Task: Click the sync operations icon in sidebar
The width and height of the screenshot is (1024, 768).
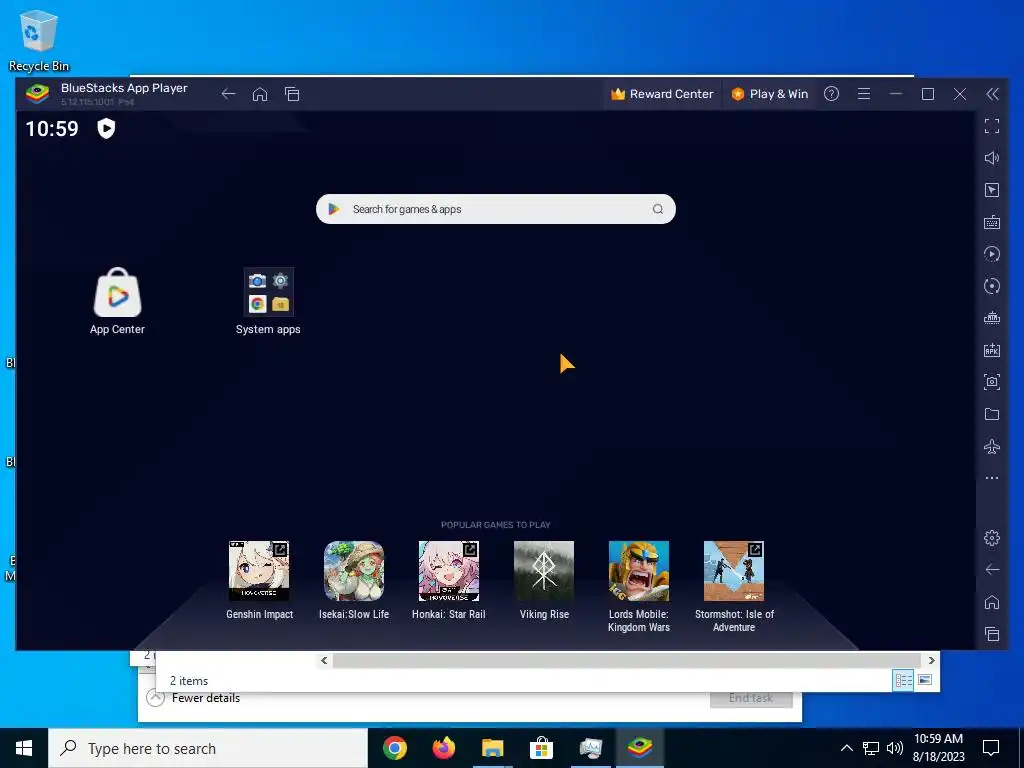Action: 992,286
